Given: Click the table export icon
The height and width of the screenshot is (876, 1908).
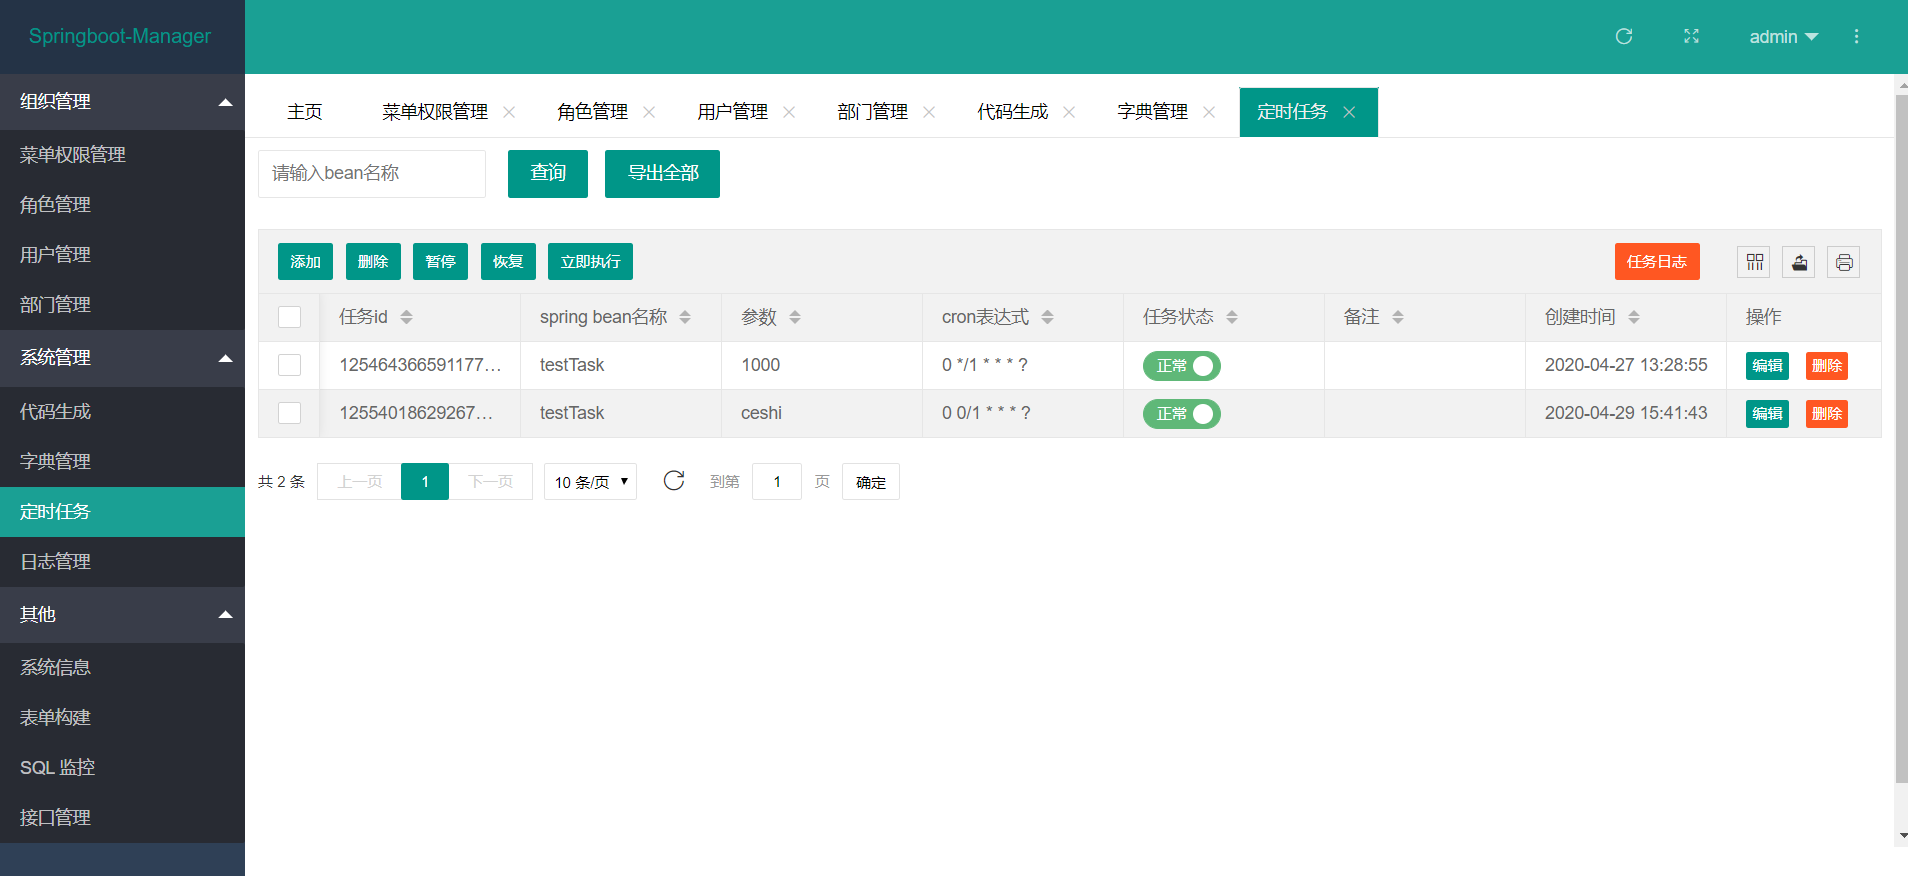Looking at the screenshot, I should click(1799, 262).
